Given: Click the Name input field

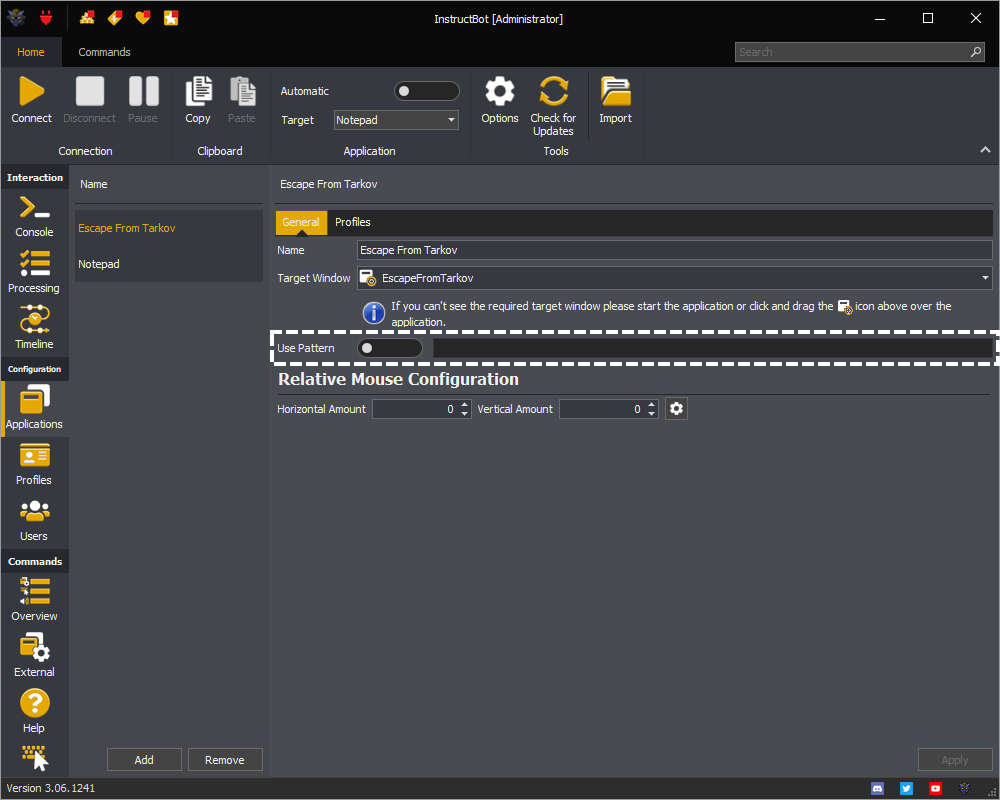Looking at the screenshot, I should tap(675, 250).
